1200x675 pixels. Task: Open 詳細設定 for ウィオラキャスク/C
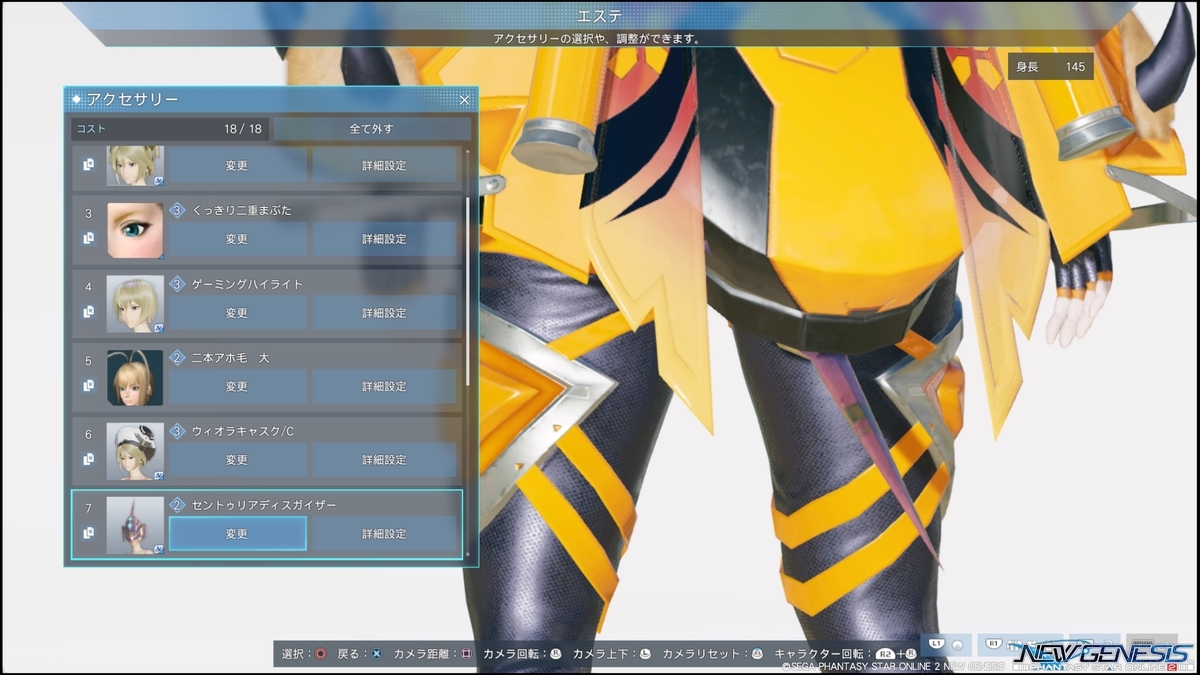point(384,460)
